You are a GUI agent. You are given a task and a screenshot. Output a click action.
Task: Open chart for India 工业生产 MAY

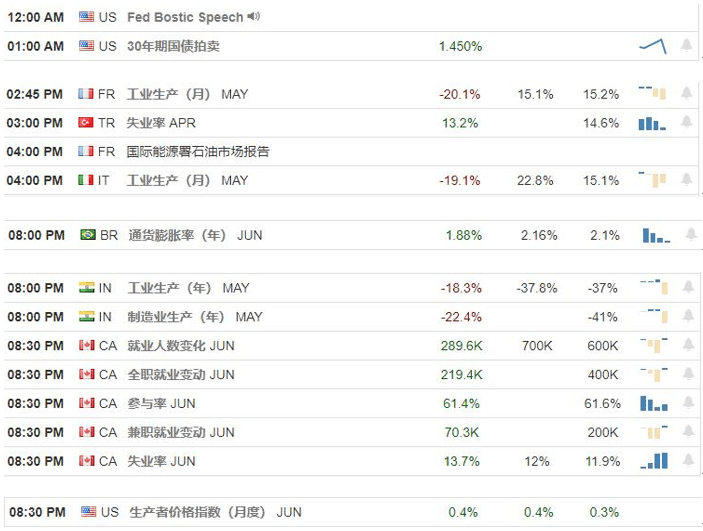[x=654, y=287]
